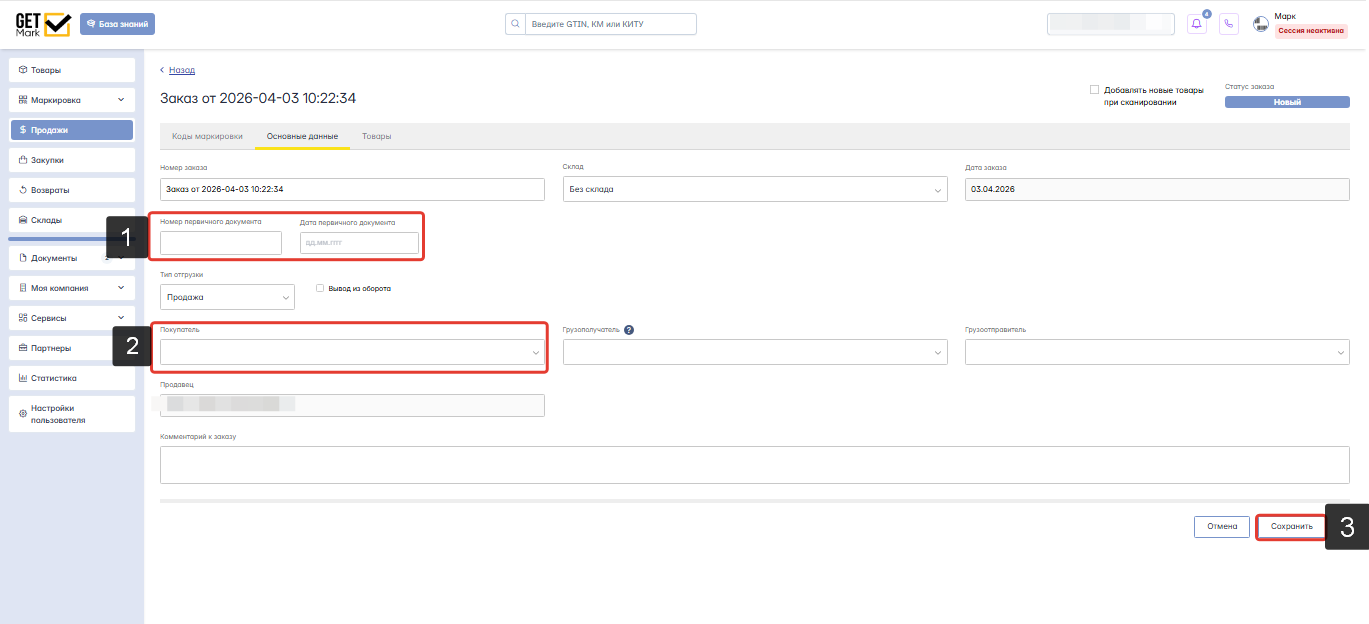Click the Комментарий к заказу text area
Screen dimensions: 1369x624
pyautogui.click(x=755, y=465)
